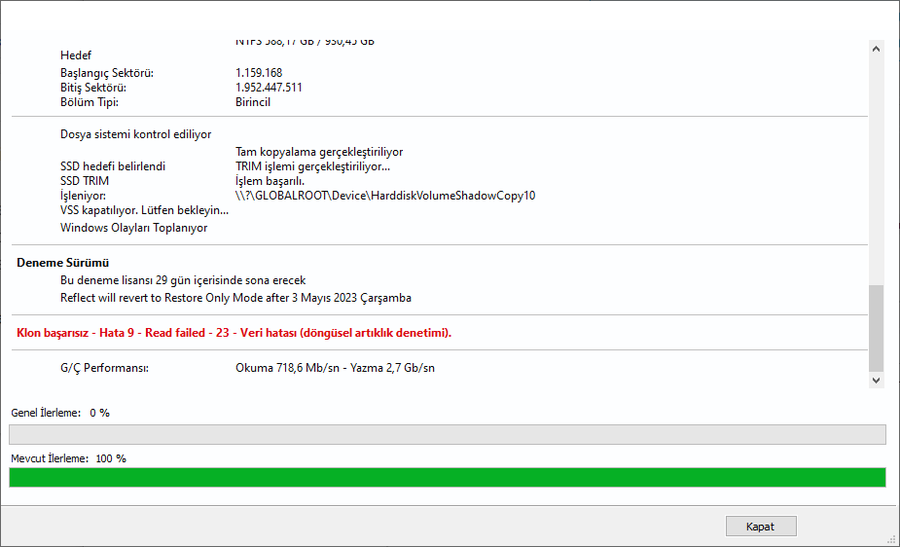
Task: Click the 'Genel İlerleme: 0 %' label
Action: coord(60,413)
